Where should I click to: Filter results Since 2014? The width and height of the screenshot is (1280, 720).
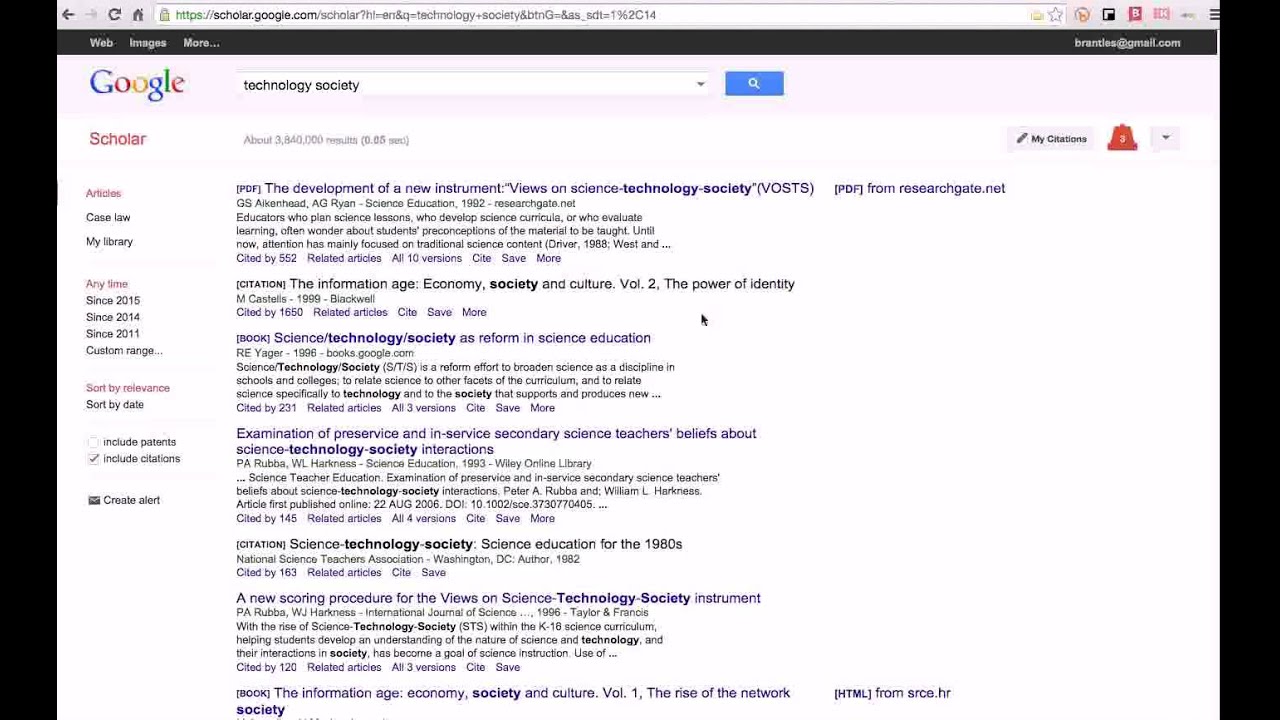pyautogui.click(x=113, y=317)
